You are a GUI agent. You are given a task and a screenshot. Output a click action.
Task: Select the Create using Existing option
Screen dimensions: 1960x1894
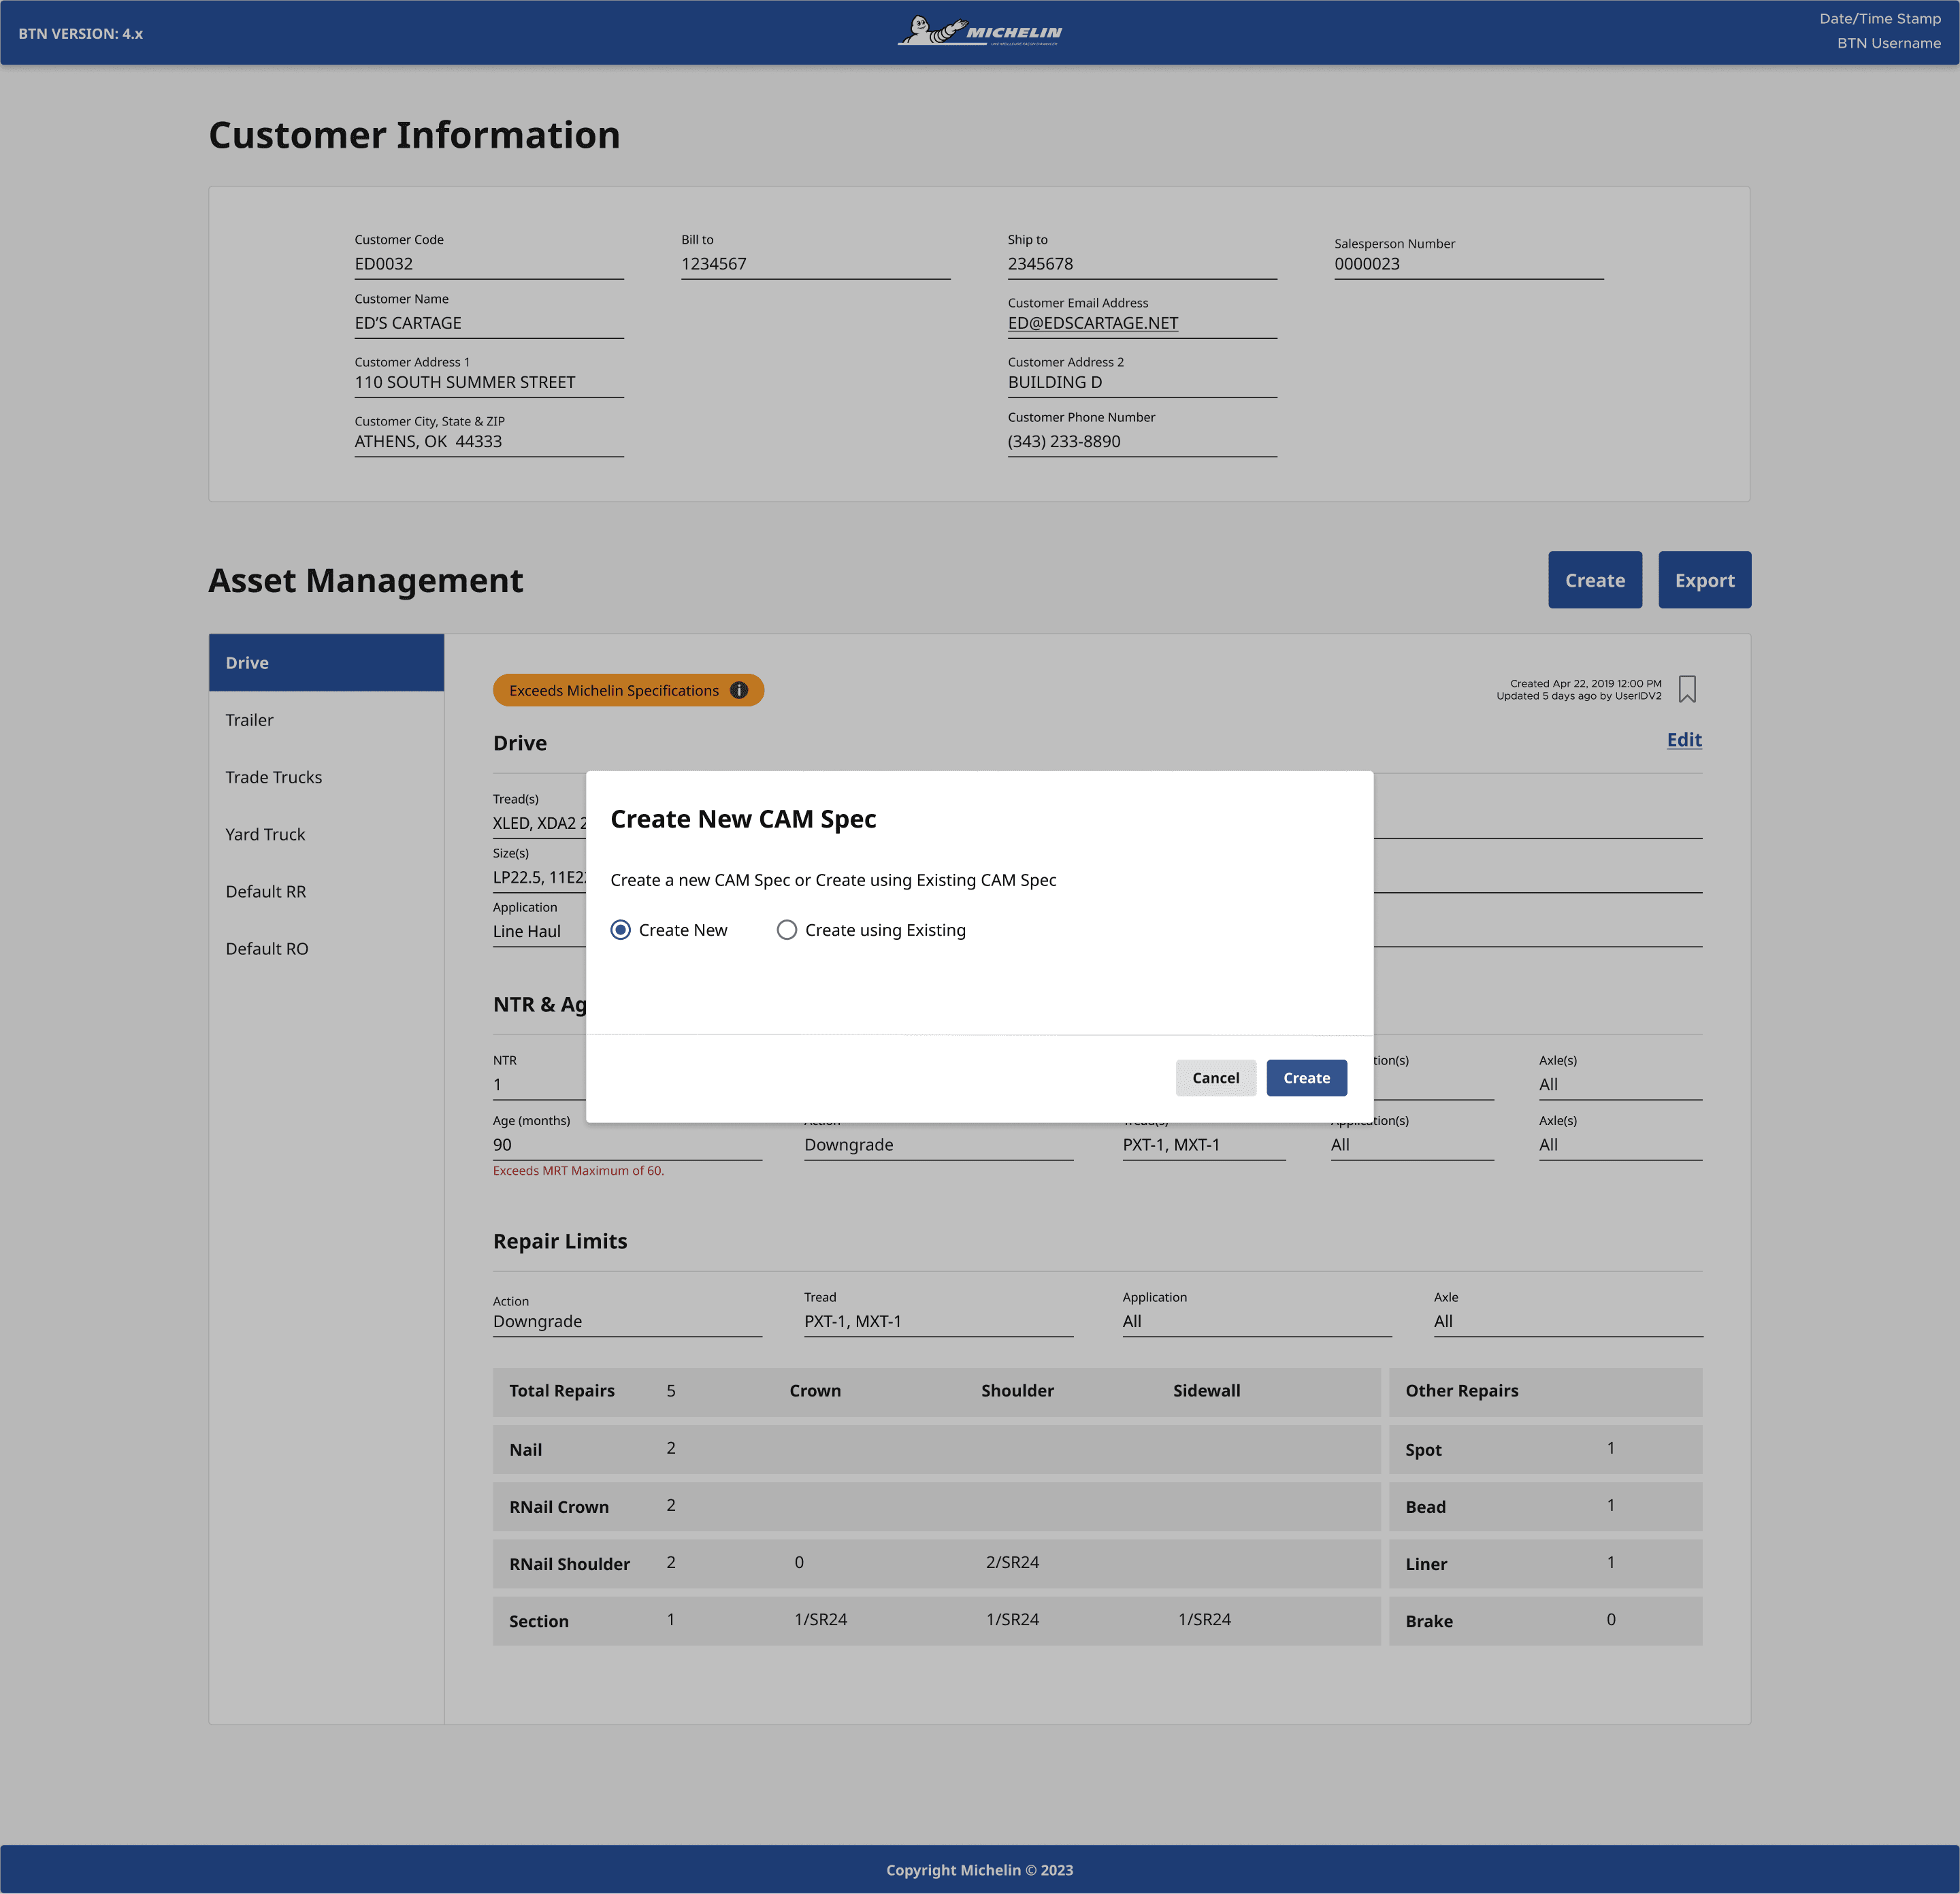(871, 930)
